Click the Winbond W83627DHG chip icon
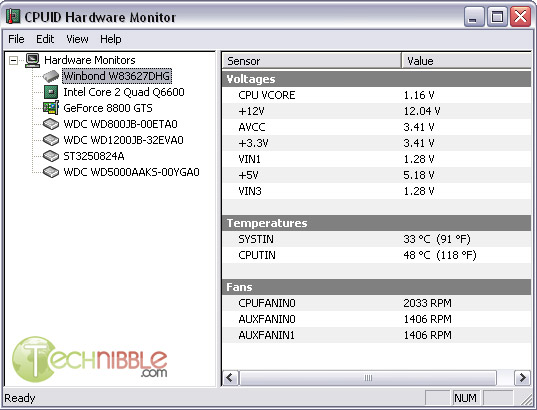This screenshot has height=410, width=537. click(x=51, y=76)
